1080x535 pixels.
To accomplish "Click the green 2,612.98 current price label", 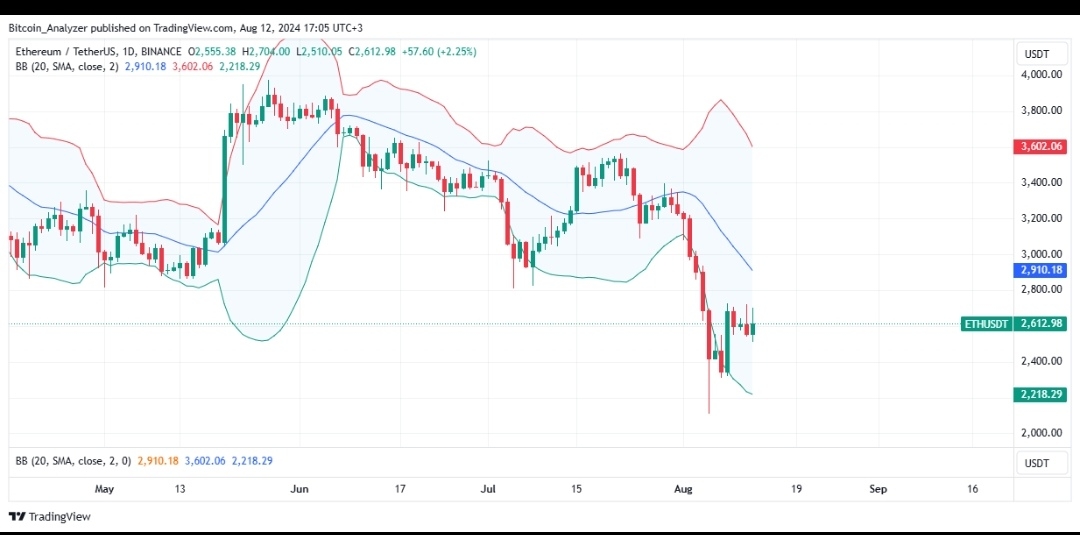I will click(x=1040, y=324).
